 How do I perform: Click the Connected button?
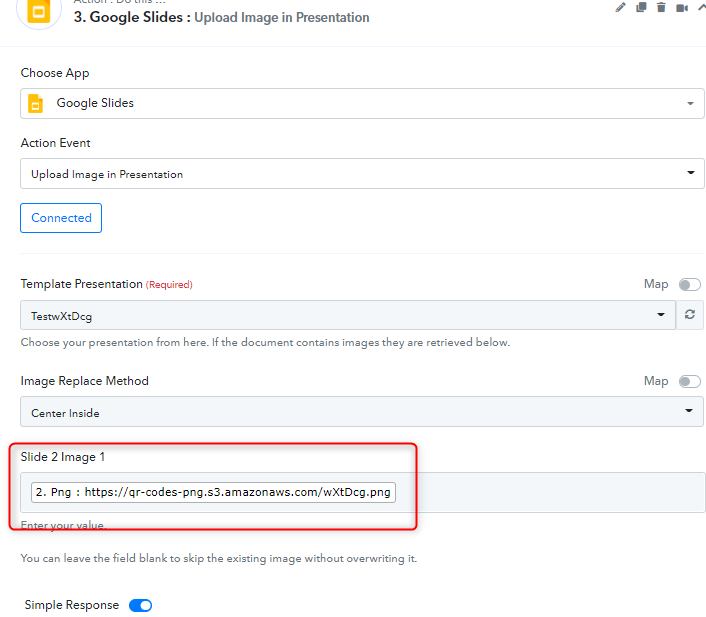coord(61,218)
